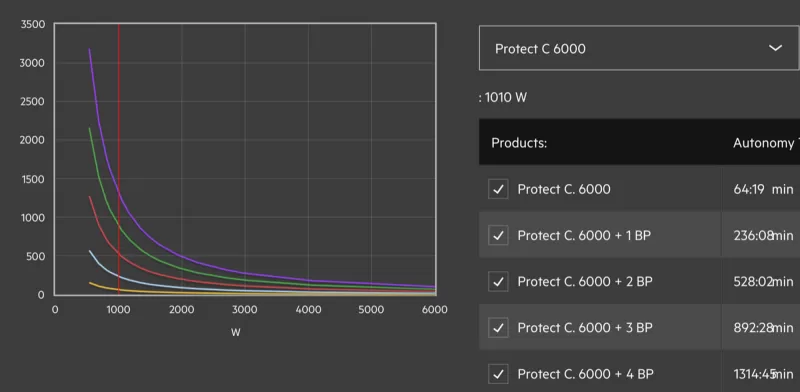Click the 3500 y-axis tick label
Viewport: 800px width, 392px height.
33,24
